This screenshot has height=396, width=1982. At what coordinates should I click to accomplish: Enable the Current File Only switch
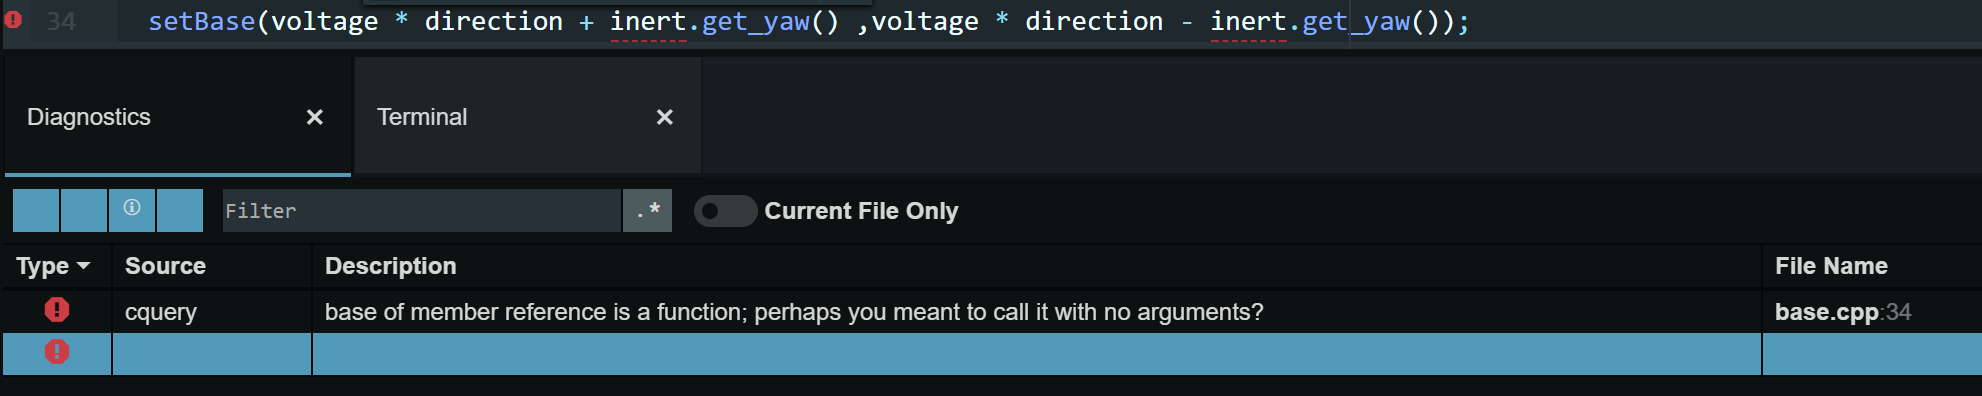click(725, 211)
